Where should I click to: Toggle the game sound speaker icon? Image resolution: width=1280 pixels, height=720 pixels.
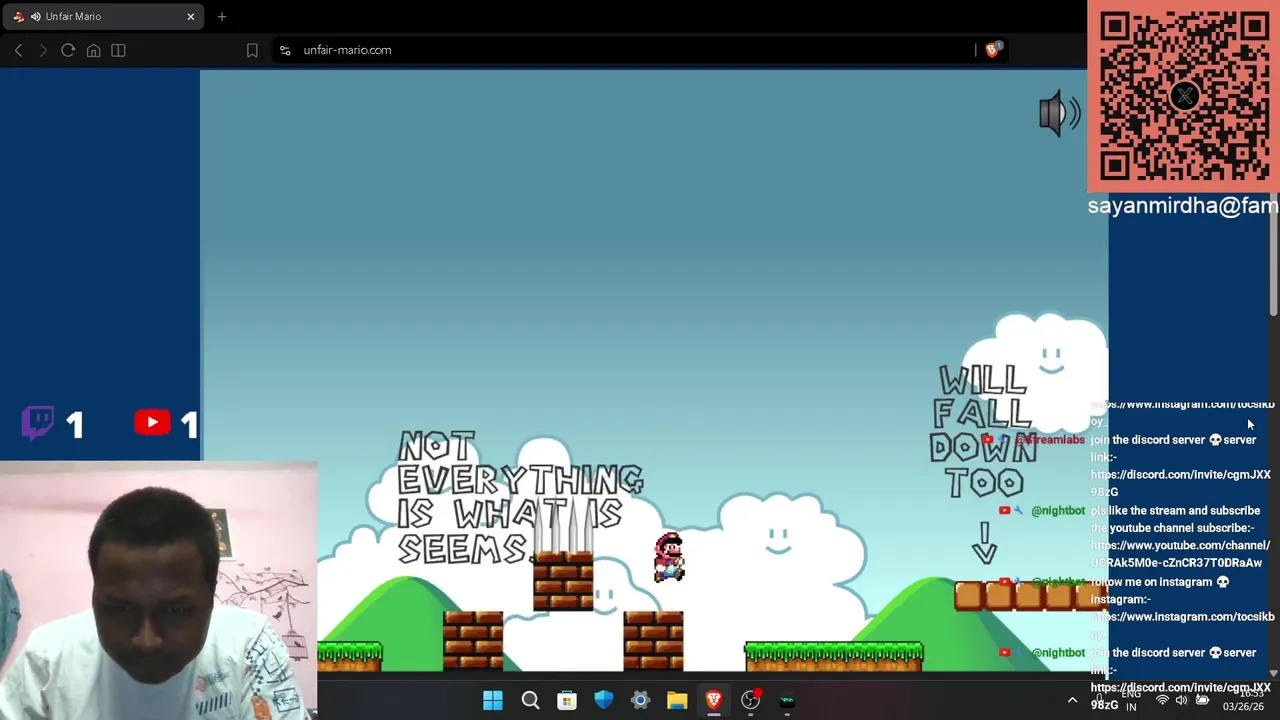click(x=1059, y=113)
